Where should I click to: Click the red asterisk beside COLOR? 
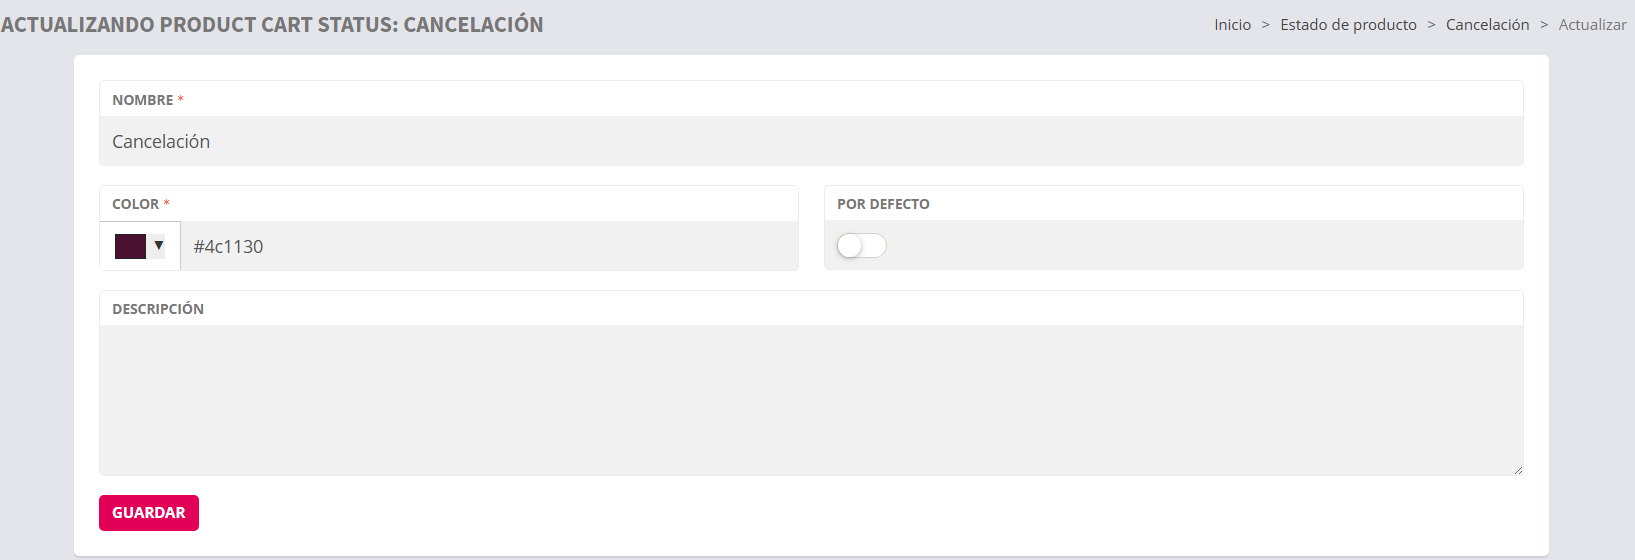[167, 204]
